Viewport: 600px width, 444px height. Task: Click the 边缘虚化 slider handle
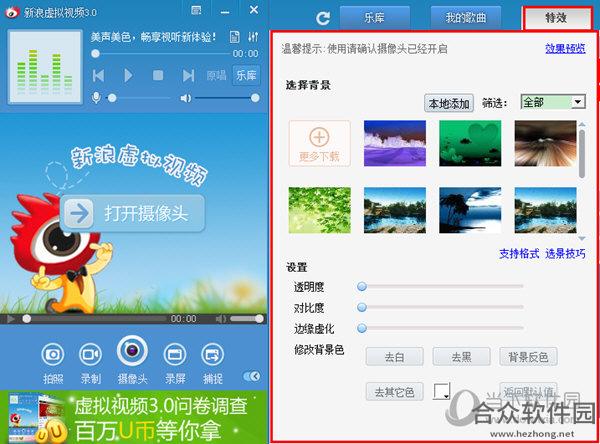[362, 328]
